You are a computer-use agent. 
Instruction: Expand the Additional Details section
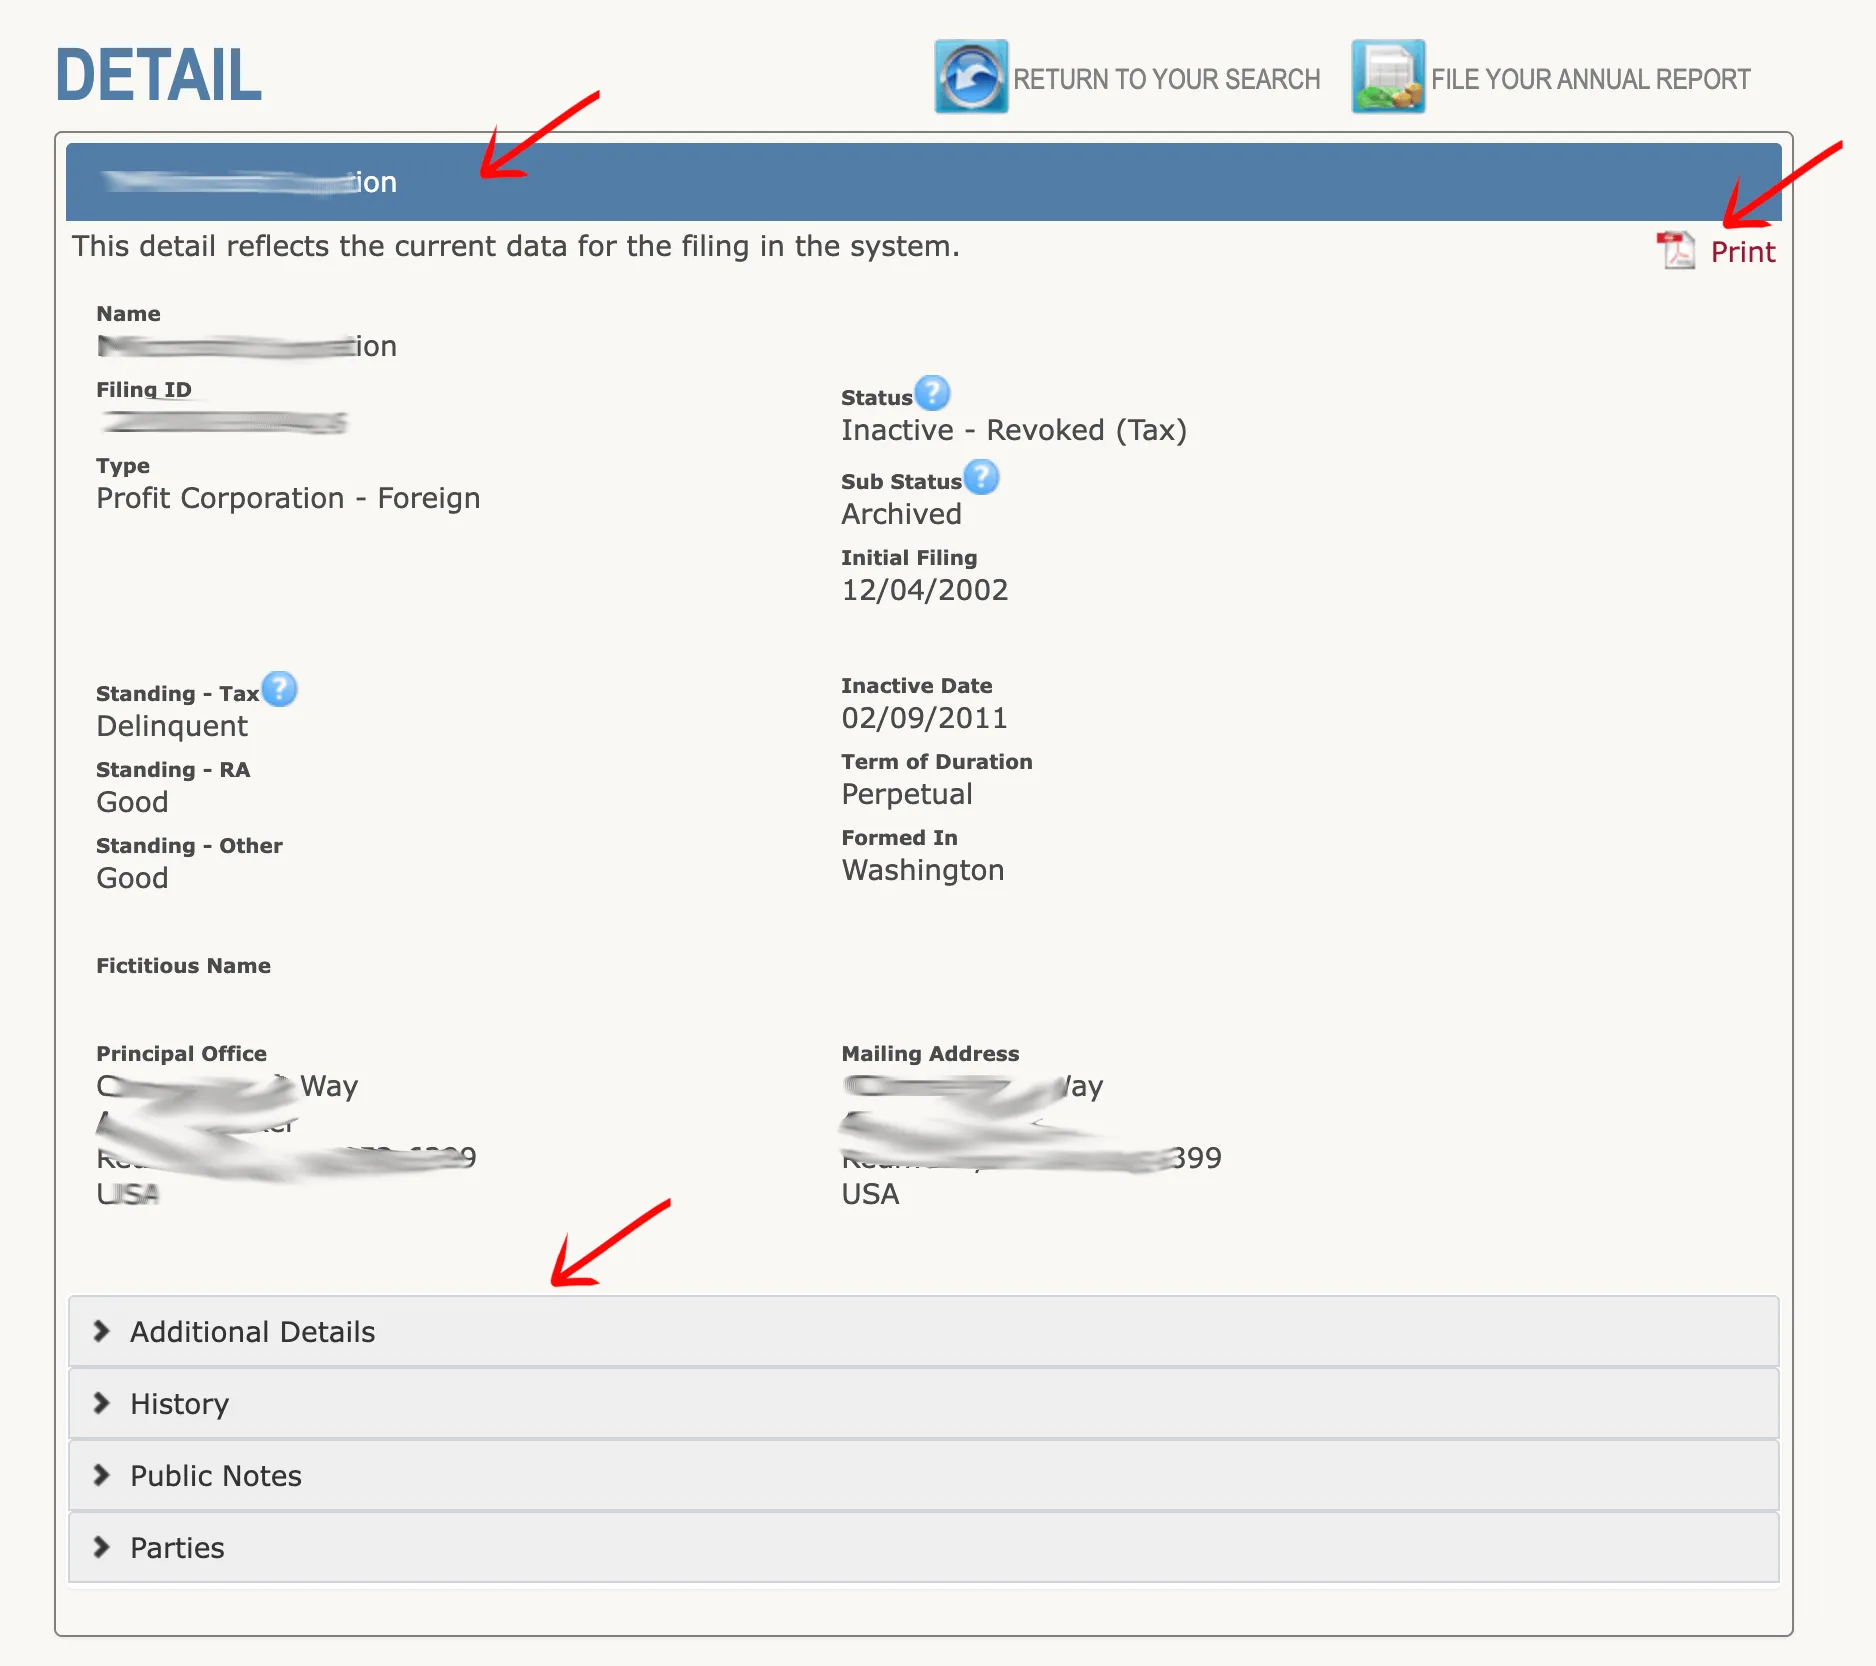click(x=923, y=1331)
